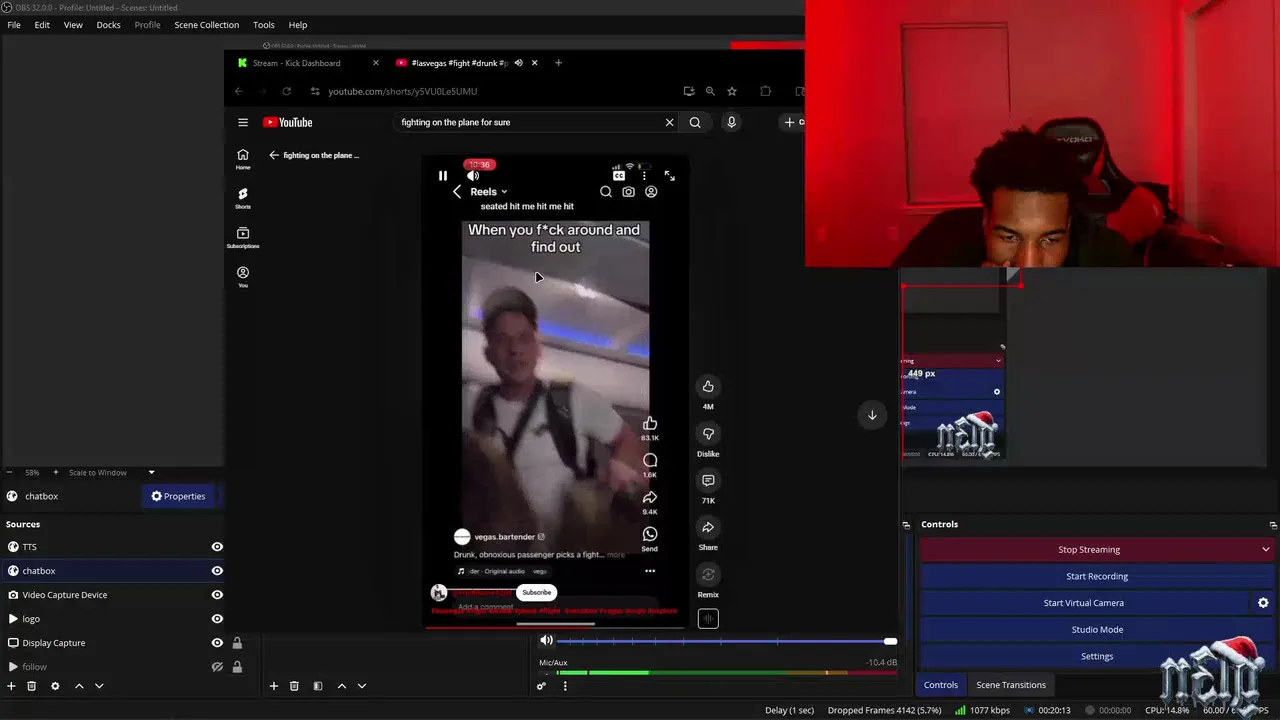1280x720 pixels.
Task: Open the Edit menu
Action: pyautogui.click(x=42, y=25)
